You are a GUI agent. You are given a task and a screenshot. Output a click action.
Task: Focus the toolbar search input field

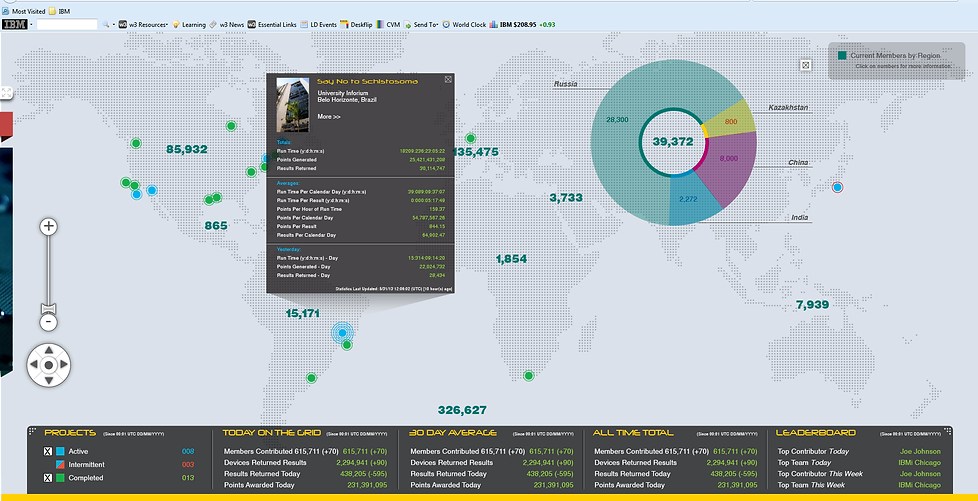coord(67,24)
